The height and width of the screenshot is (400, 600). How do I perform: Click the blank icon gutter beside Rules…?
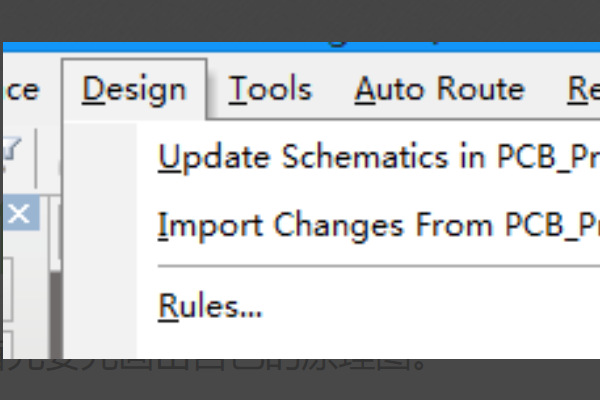tap(100, 307)
